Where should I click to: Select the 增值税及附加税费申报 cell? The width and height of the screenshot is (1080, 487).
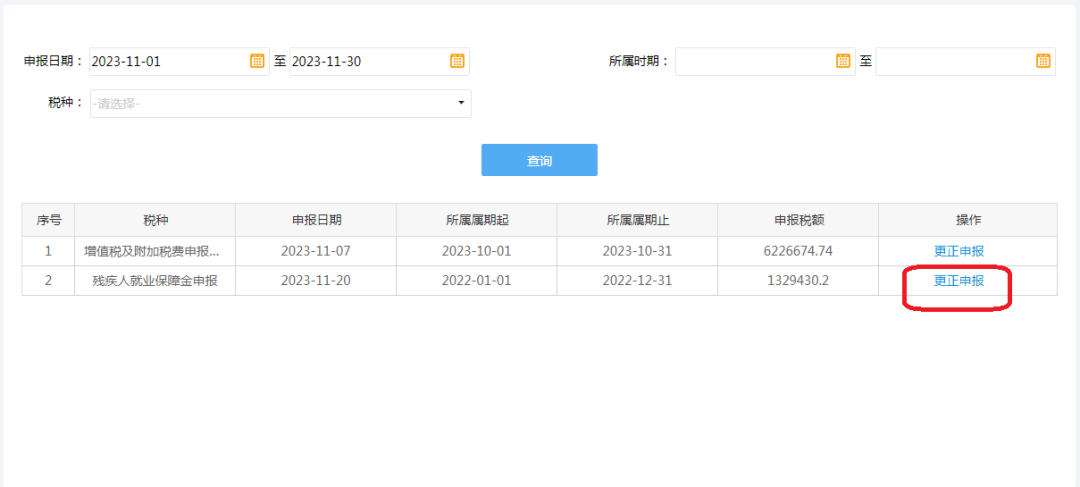155,251
